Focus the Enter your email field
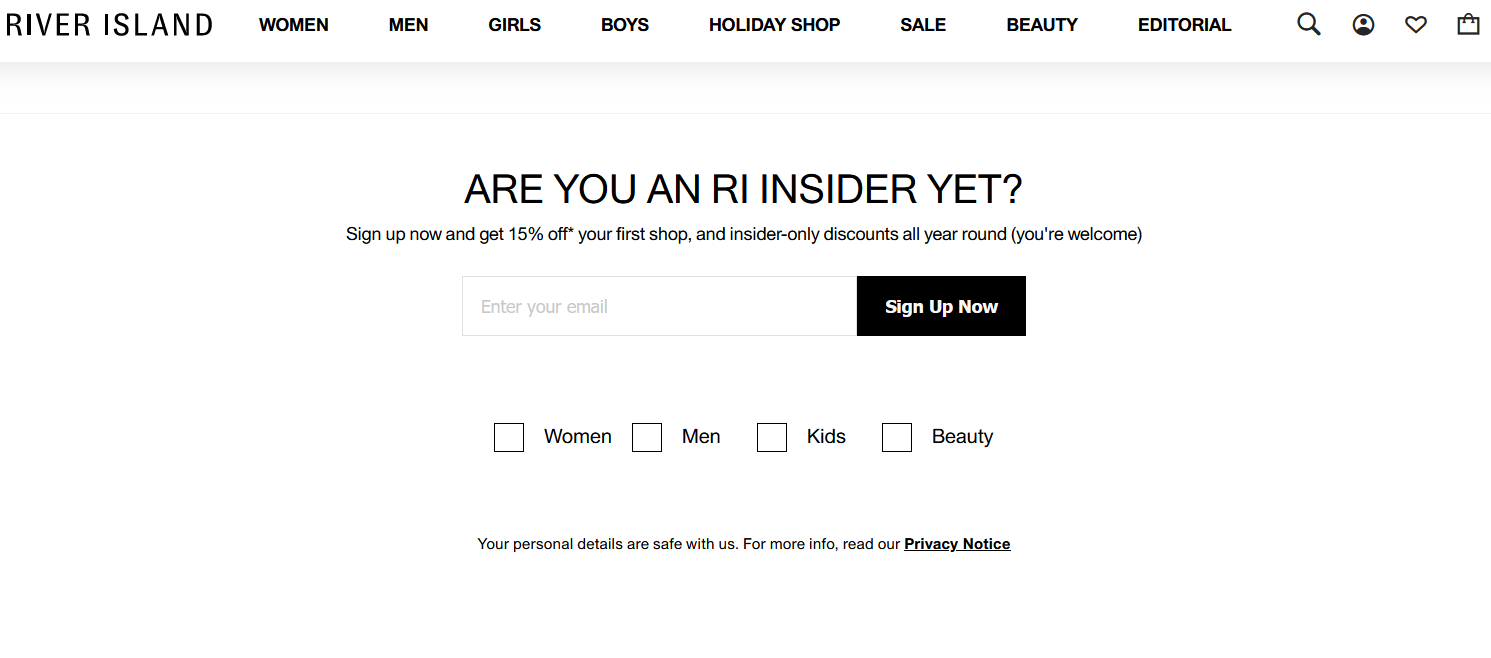This screenshot has height=658, width=1491. click(660, 306)
